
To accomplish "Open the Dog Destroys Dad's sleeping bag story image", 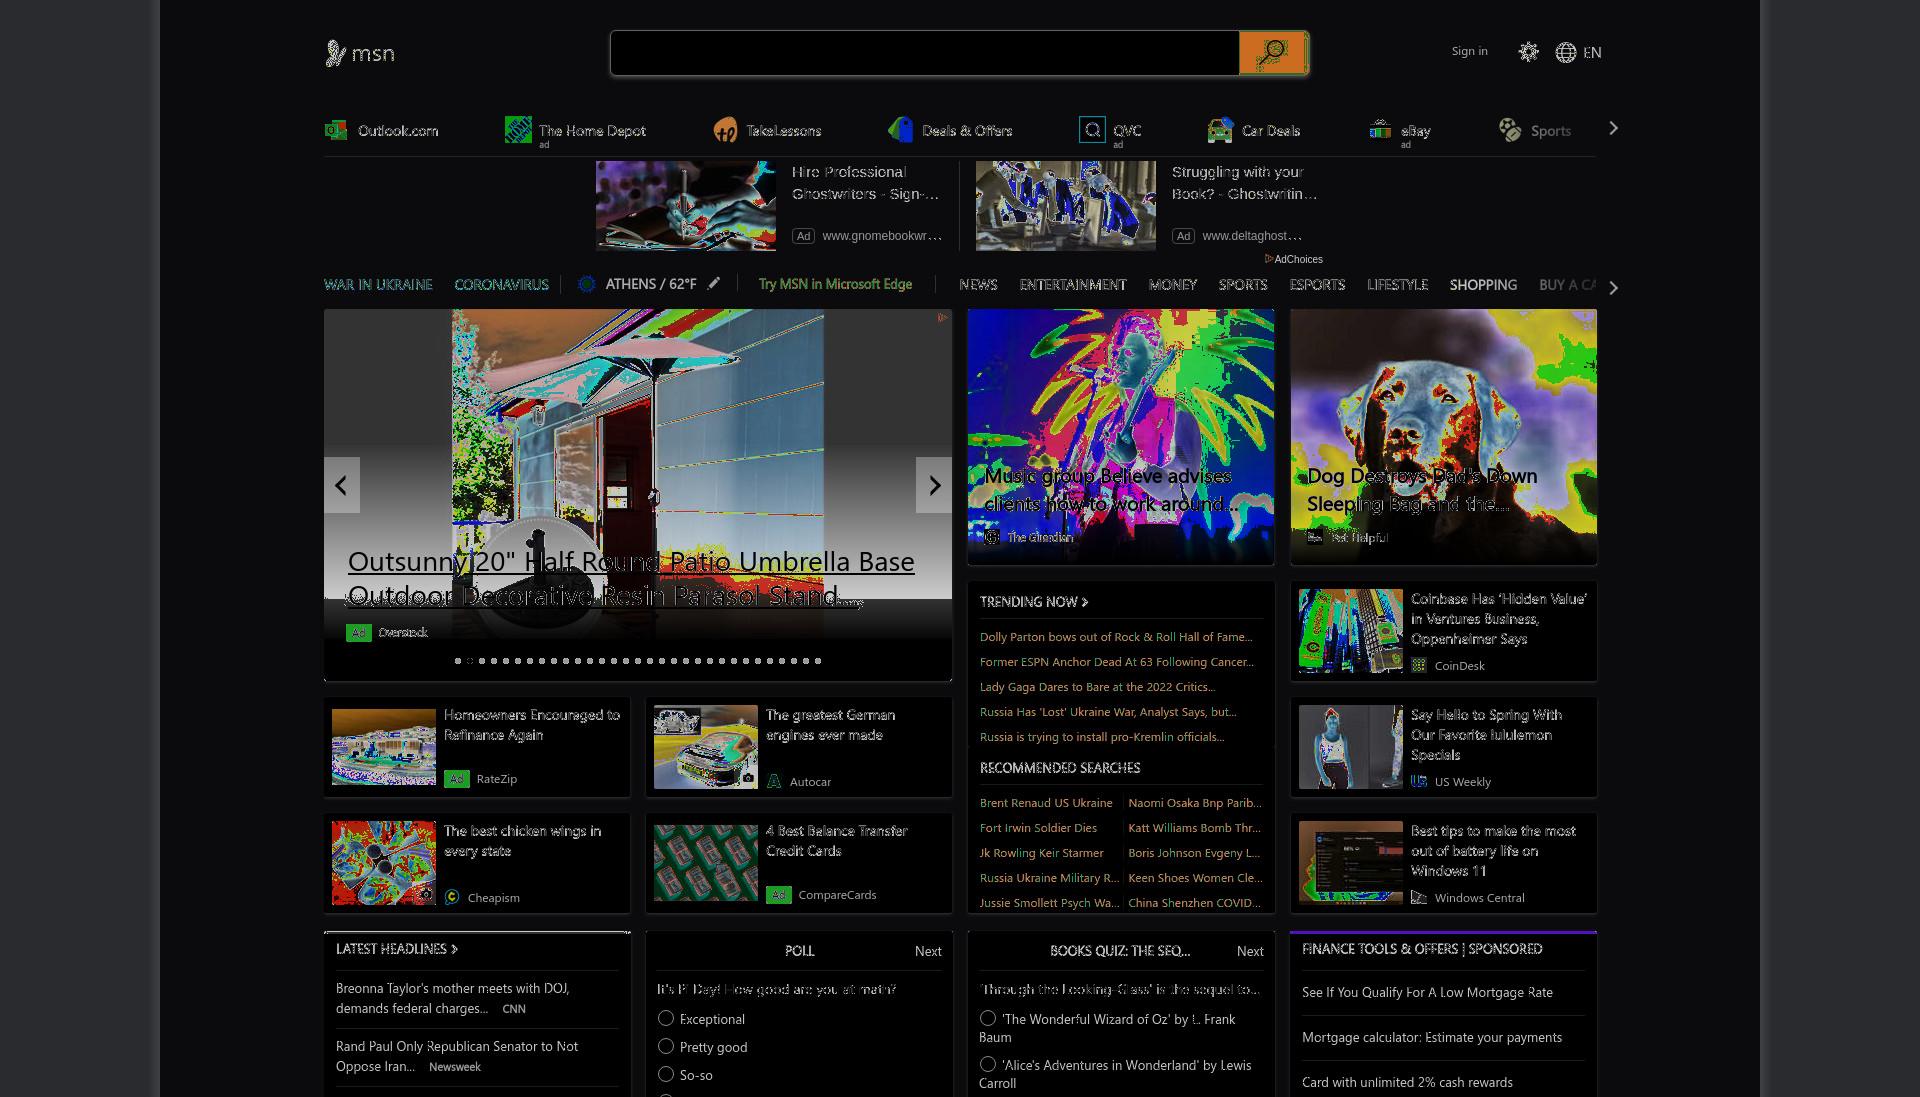I will (x=1443, y=437).
